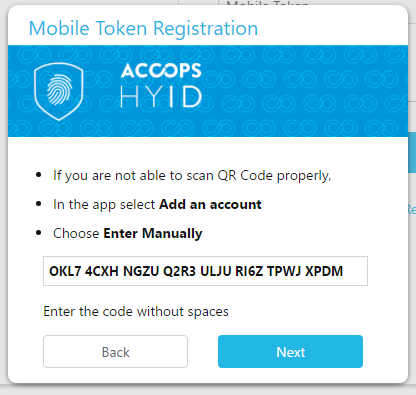Image resolution: width=416 pixels, height=395 pixels.
Task: Click 'Enter the code without spaces' label
Action: click(x=136, y=311)
